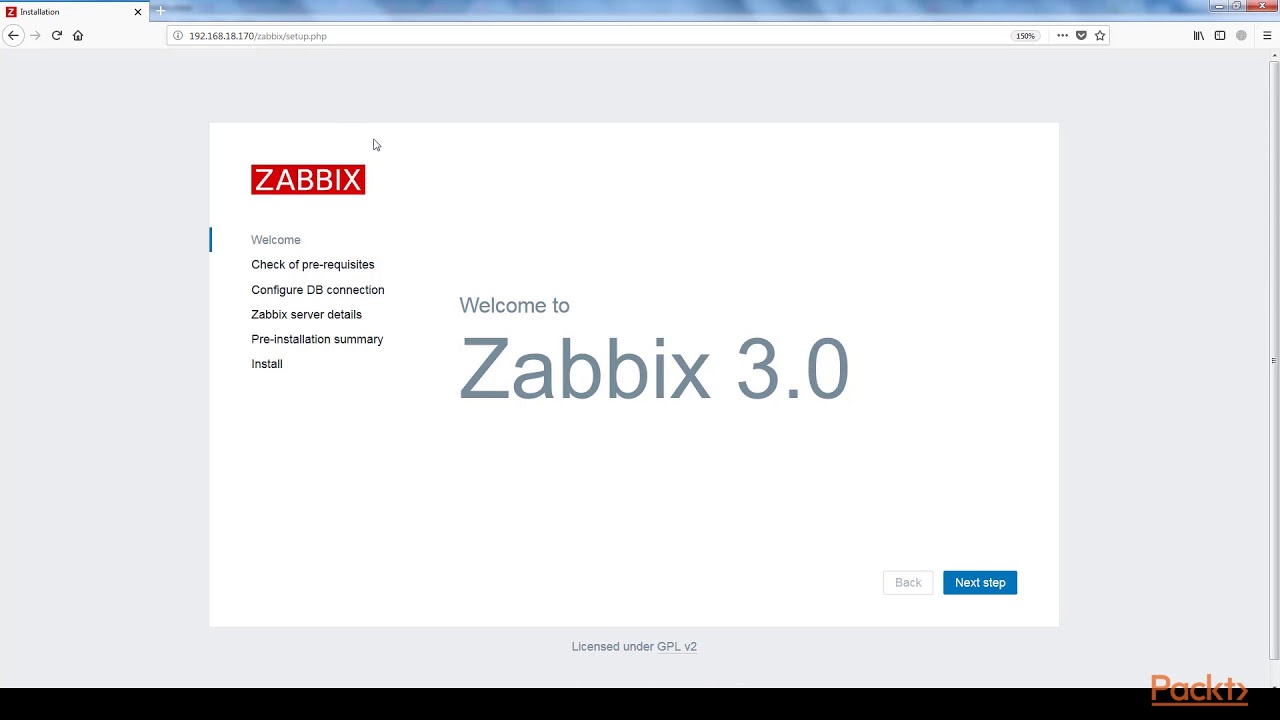
Task: Save page to Pocket icon
Action: [1081, 35]
